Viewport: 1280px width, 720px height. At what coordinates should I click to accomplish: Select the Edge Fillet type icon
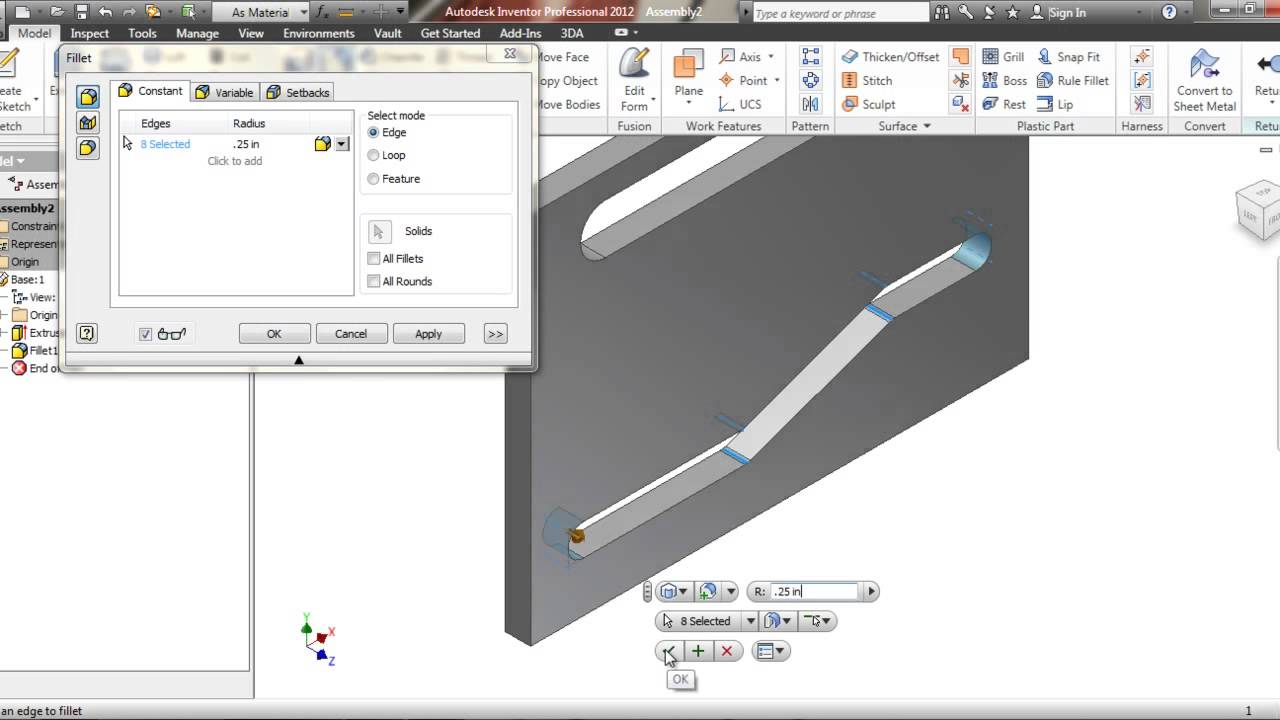(x=88, y=97)
